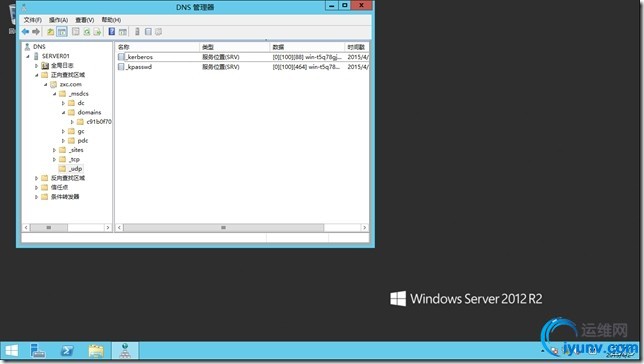
Task: Click the last toolbar icon in DNS Manager
Action: click(159, 32)
